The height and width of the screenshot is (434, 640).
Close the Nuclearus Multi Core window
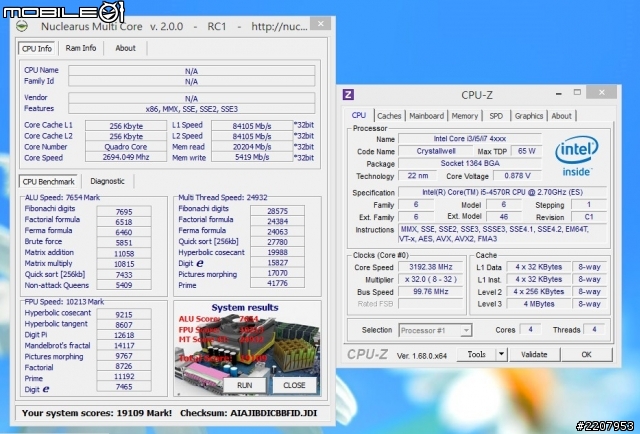click(321, 24)
